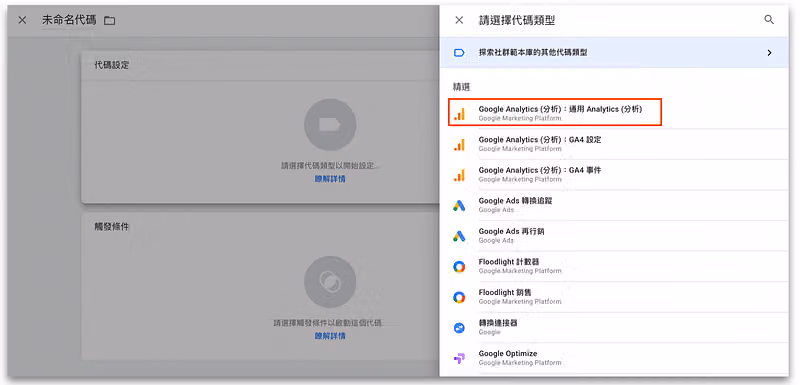Click the Google Optimize purple icon
800x385 pixels.
pos(459,358)
